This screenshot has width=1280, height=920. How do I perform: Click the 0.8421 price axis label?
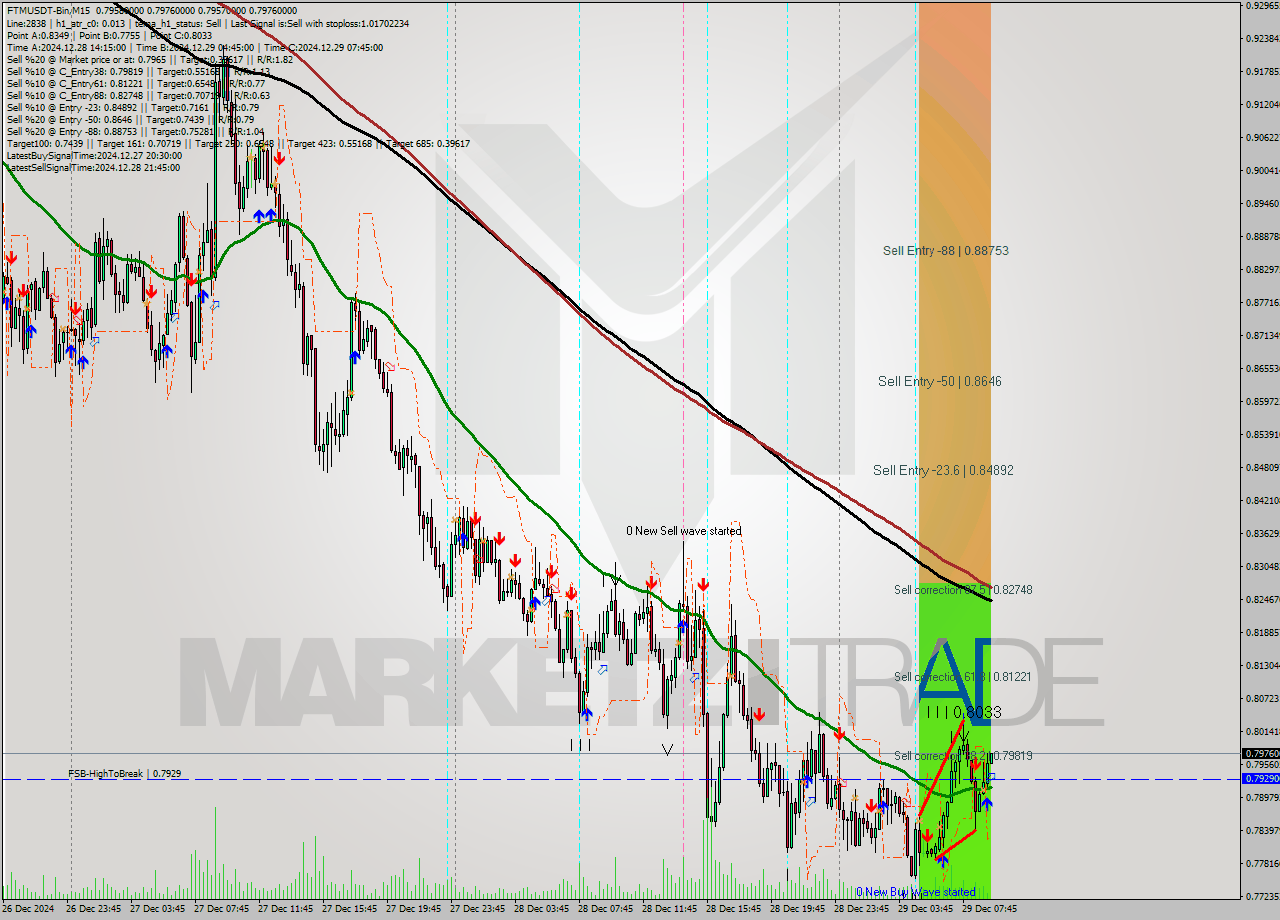coord(1263,500)
